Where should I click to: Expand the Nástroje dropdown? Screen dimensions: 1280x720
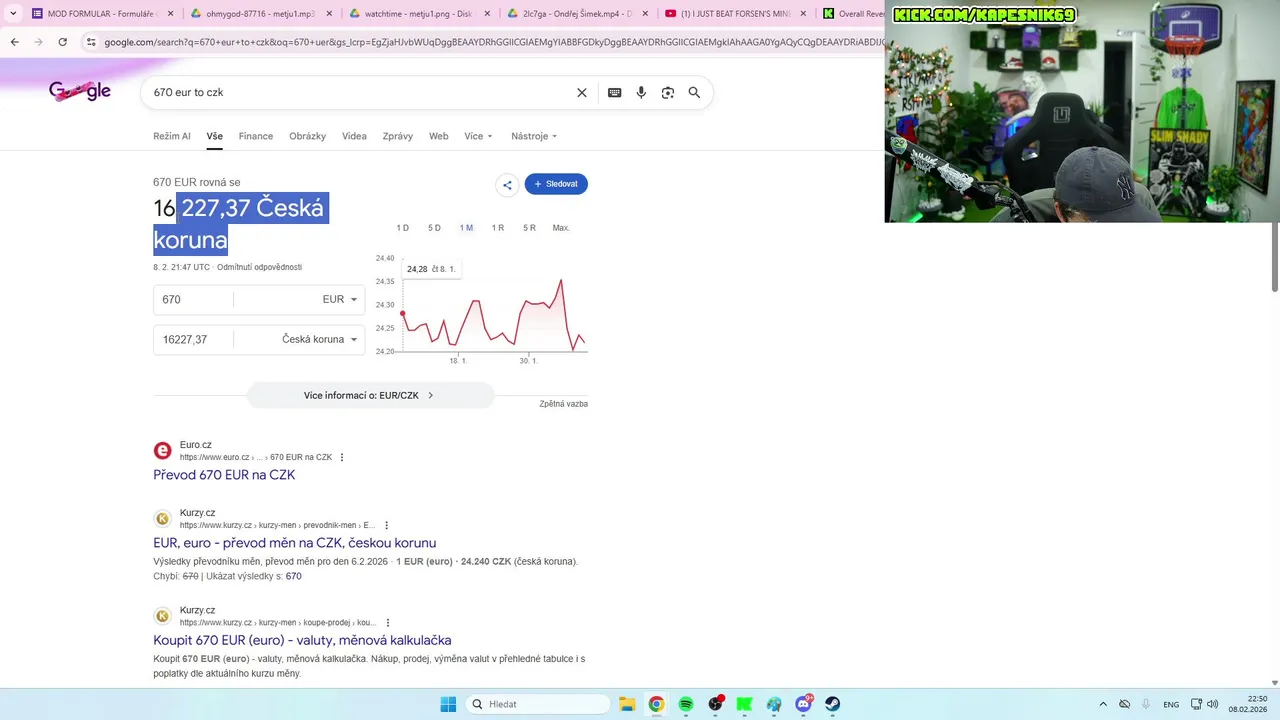click(534, 136)
